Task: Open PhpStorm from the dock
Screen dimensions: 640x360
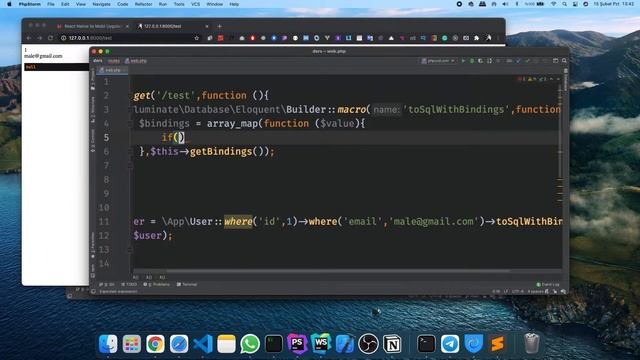Action: point(297,344)
